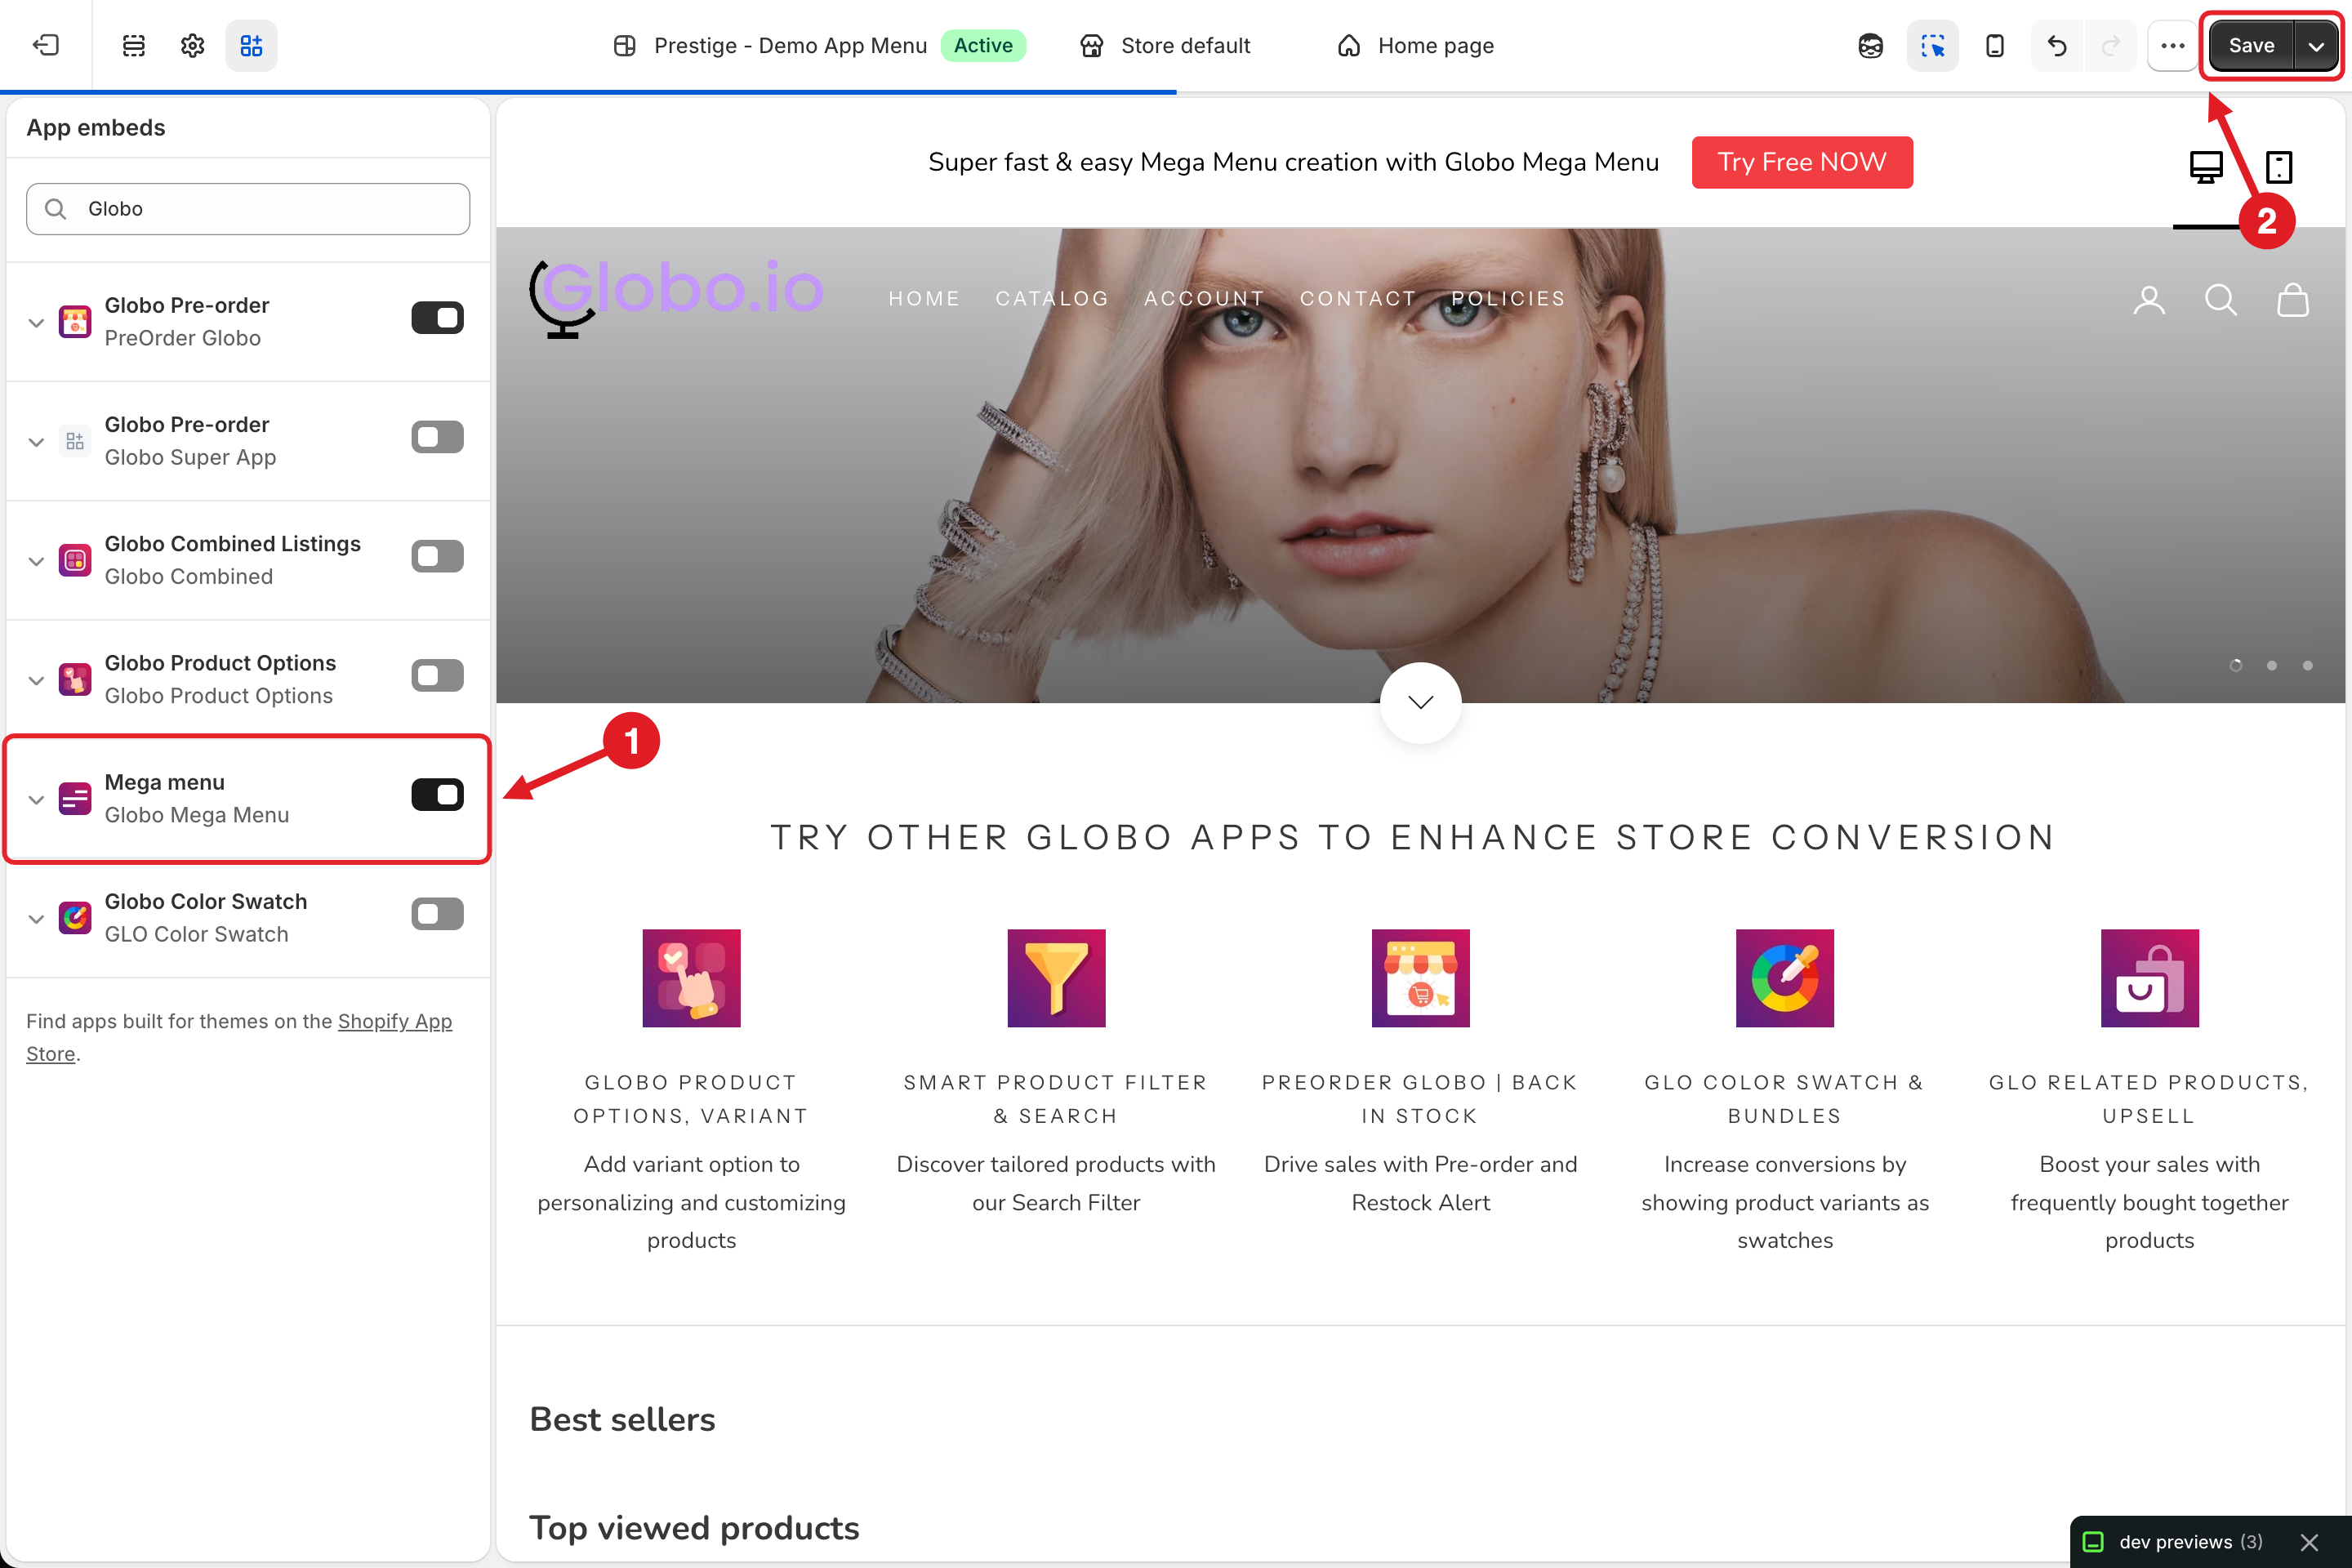The image size is (2352, 1568).
Task: Click the Active status badge
Action: coord(983,45)
